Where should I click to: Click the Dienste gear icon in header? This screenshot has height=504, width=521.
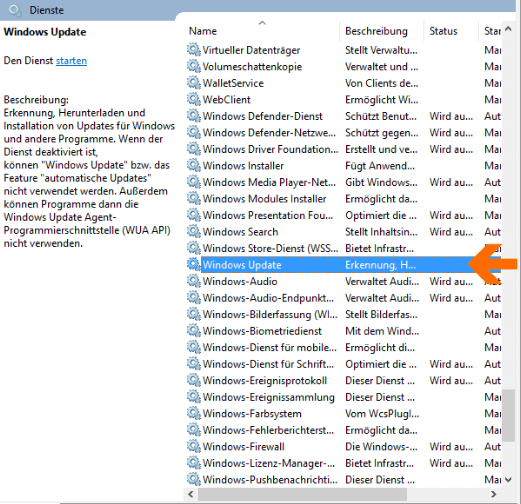pos(15,10)
